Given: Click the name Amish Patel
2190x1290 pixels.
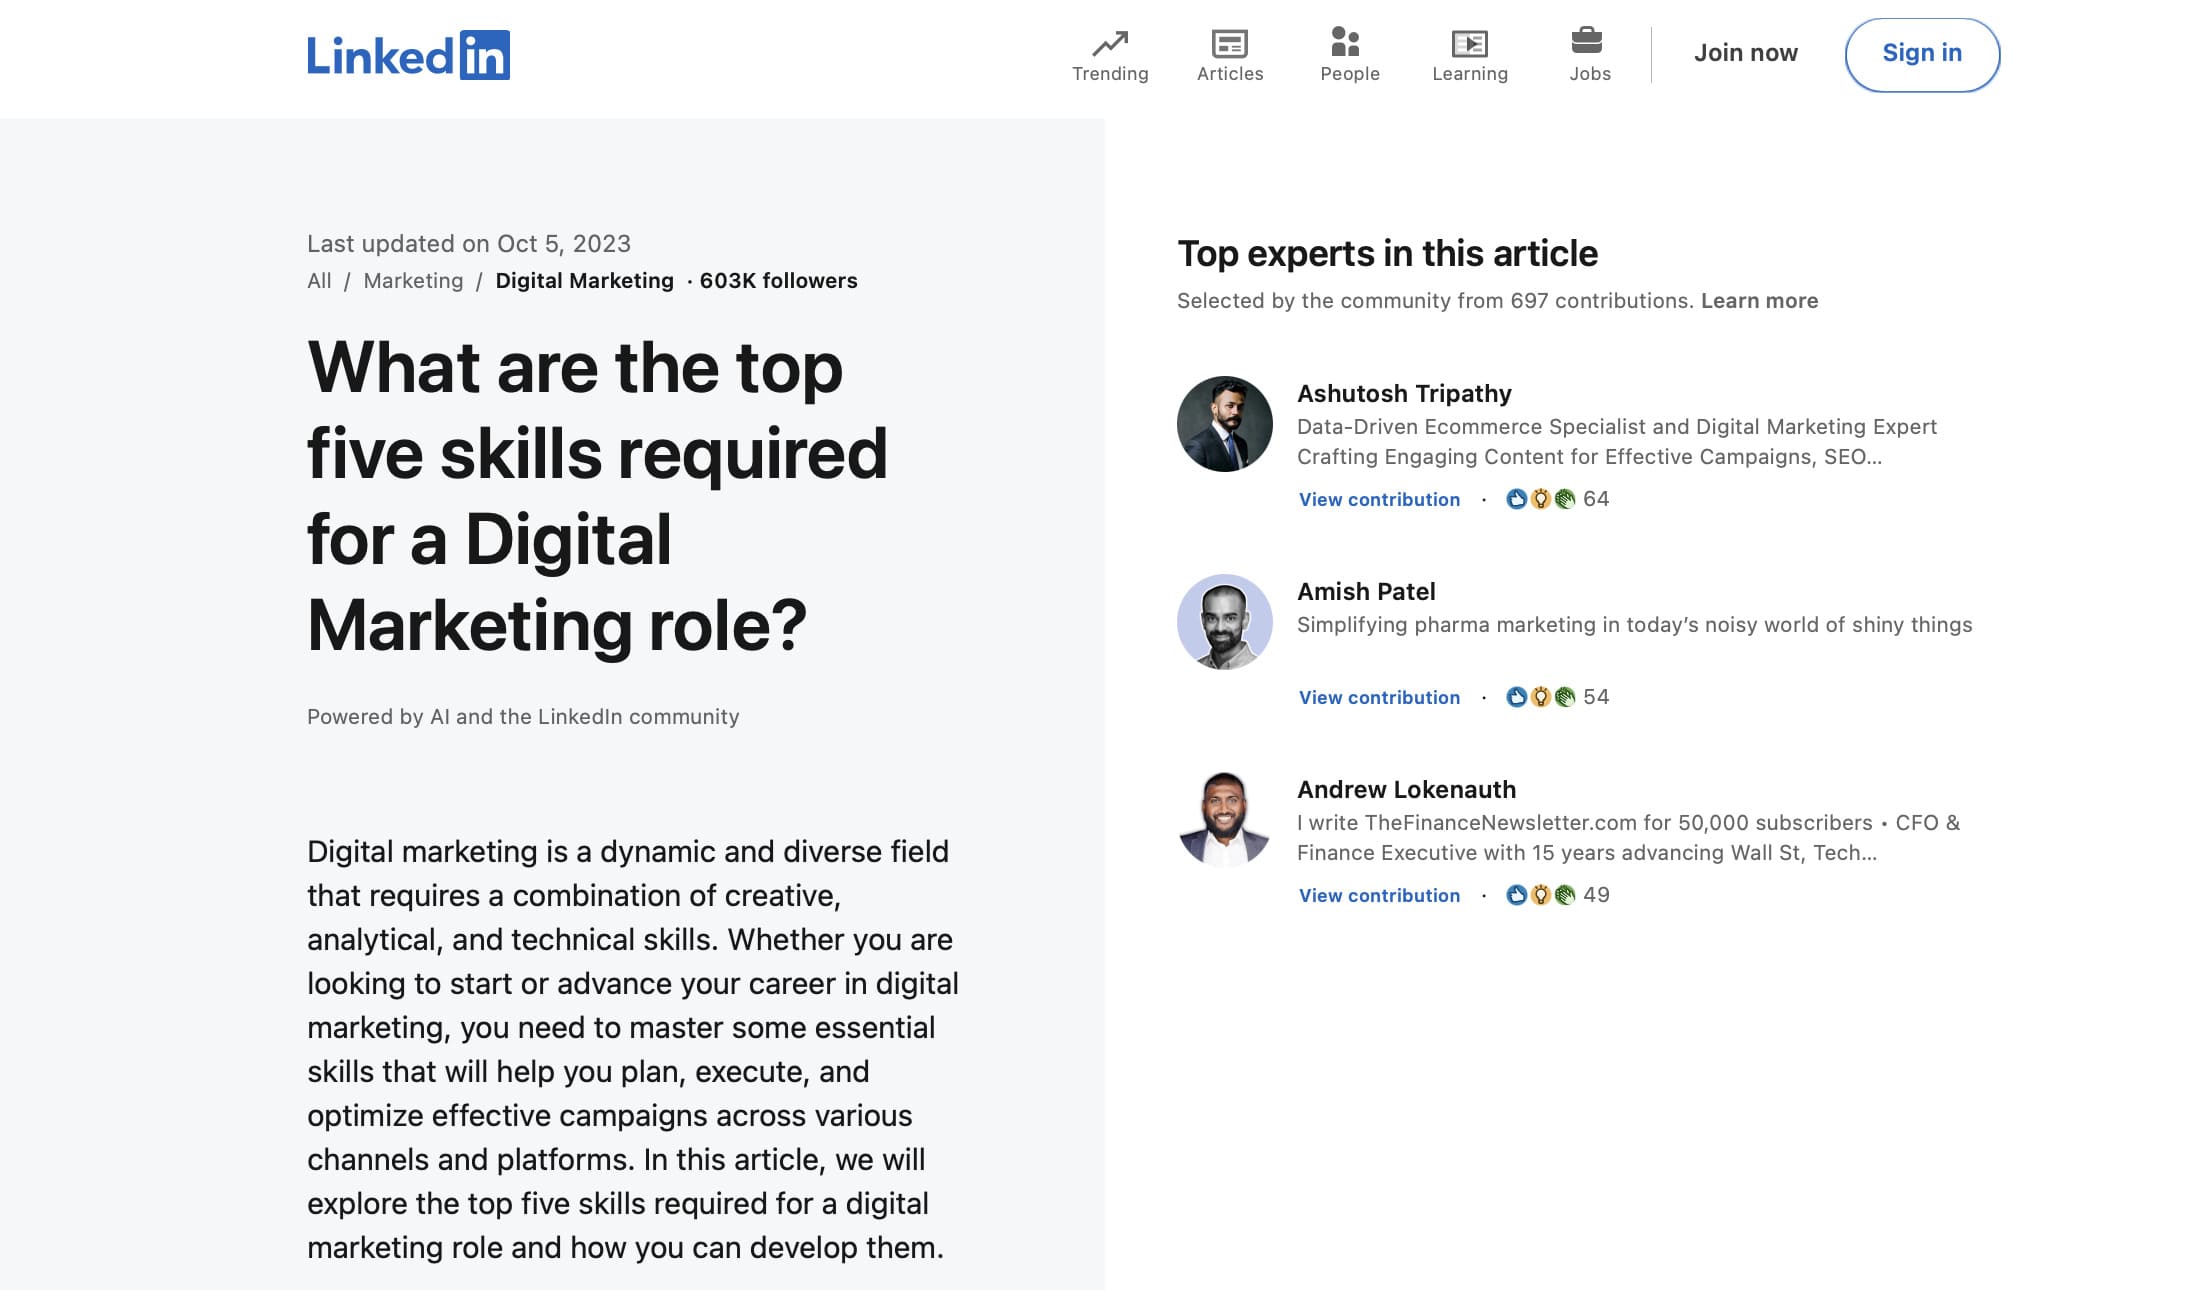Looking at the screenshot, I should click(x=1366, y=592).
